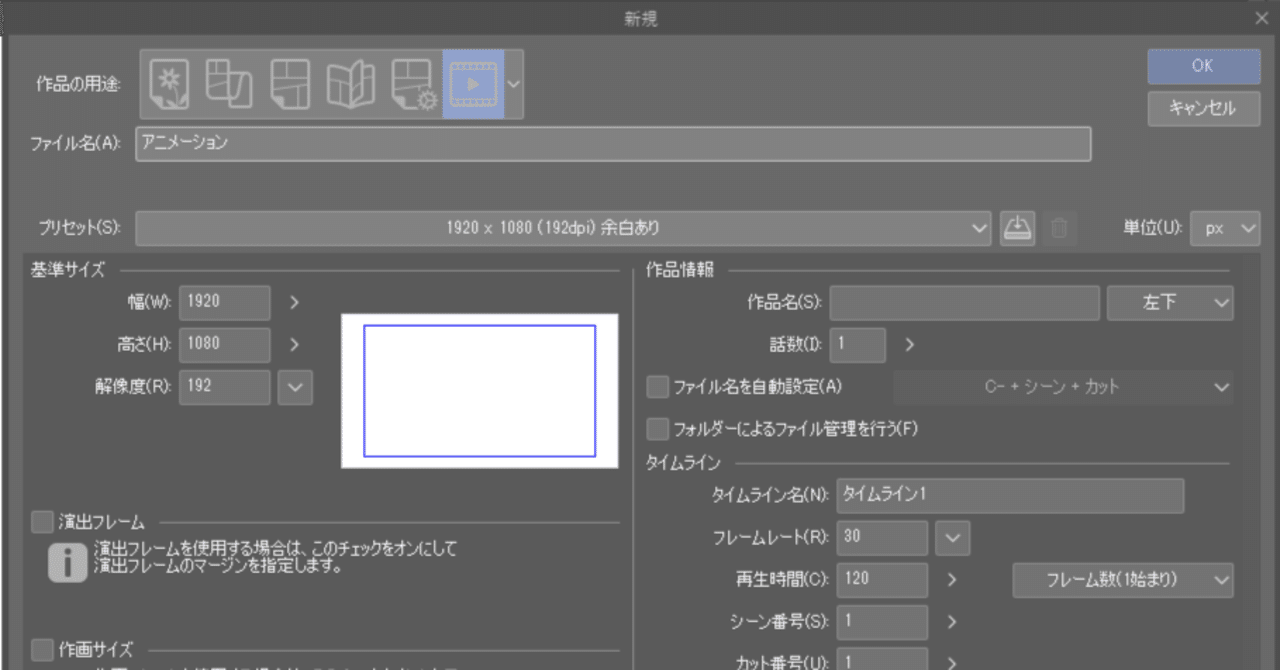Open the frame rate dropdown
The height and width of the screenshot is (670, 1280).
click(x=951, y=537)
